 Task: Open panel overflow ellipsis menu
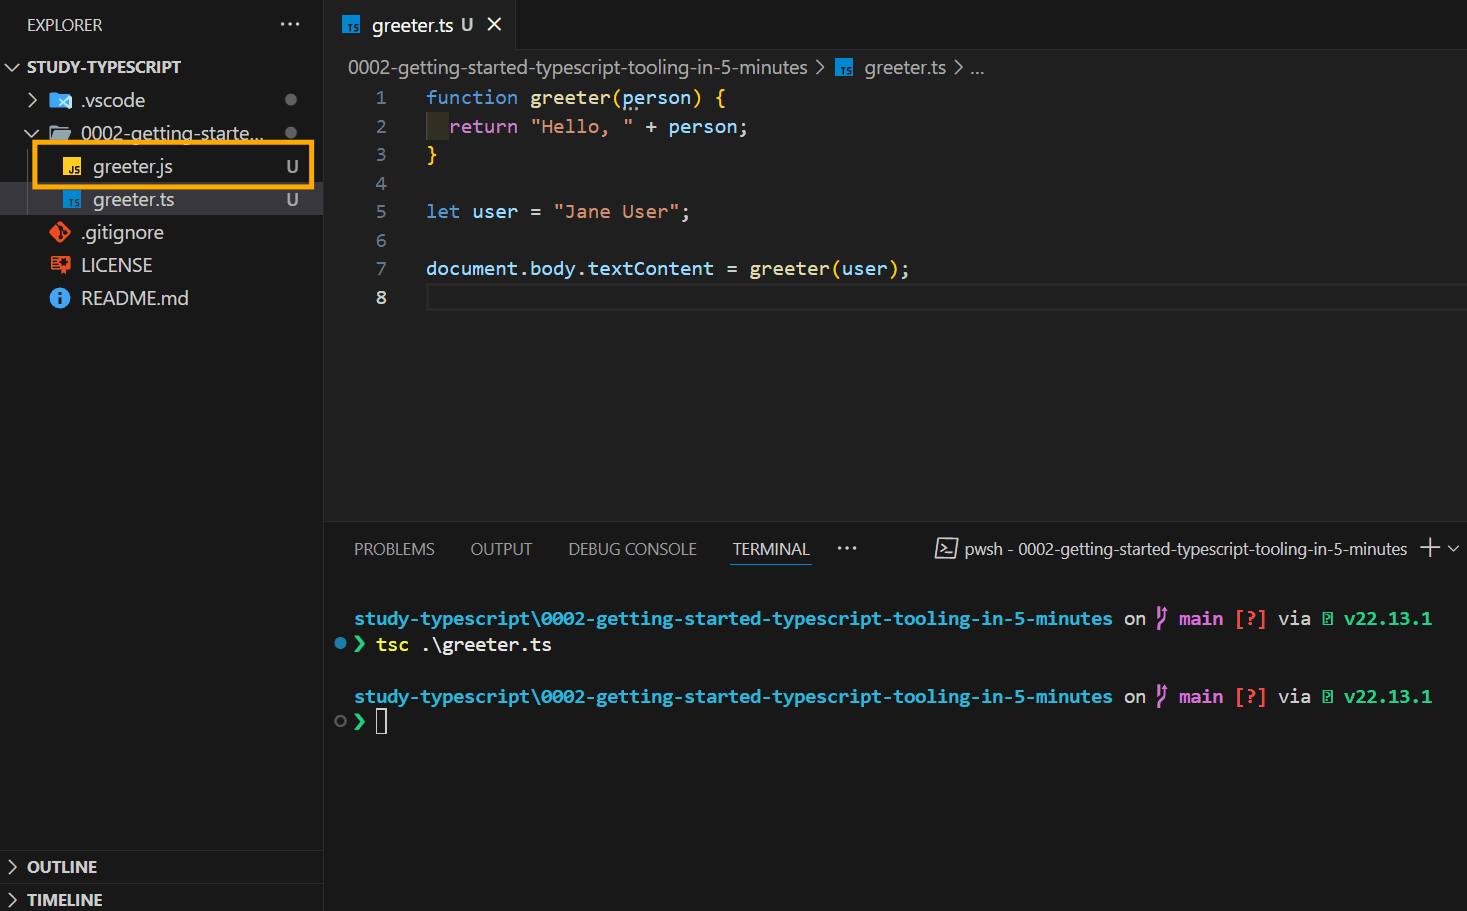pyautogui.click(x=847, y=548)
